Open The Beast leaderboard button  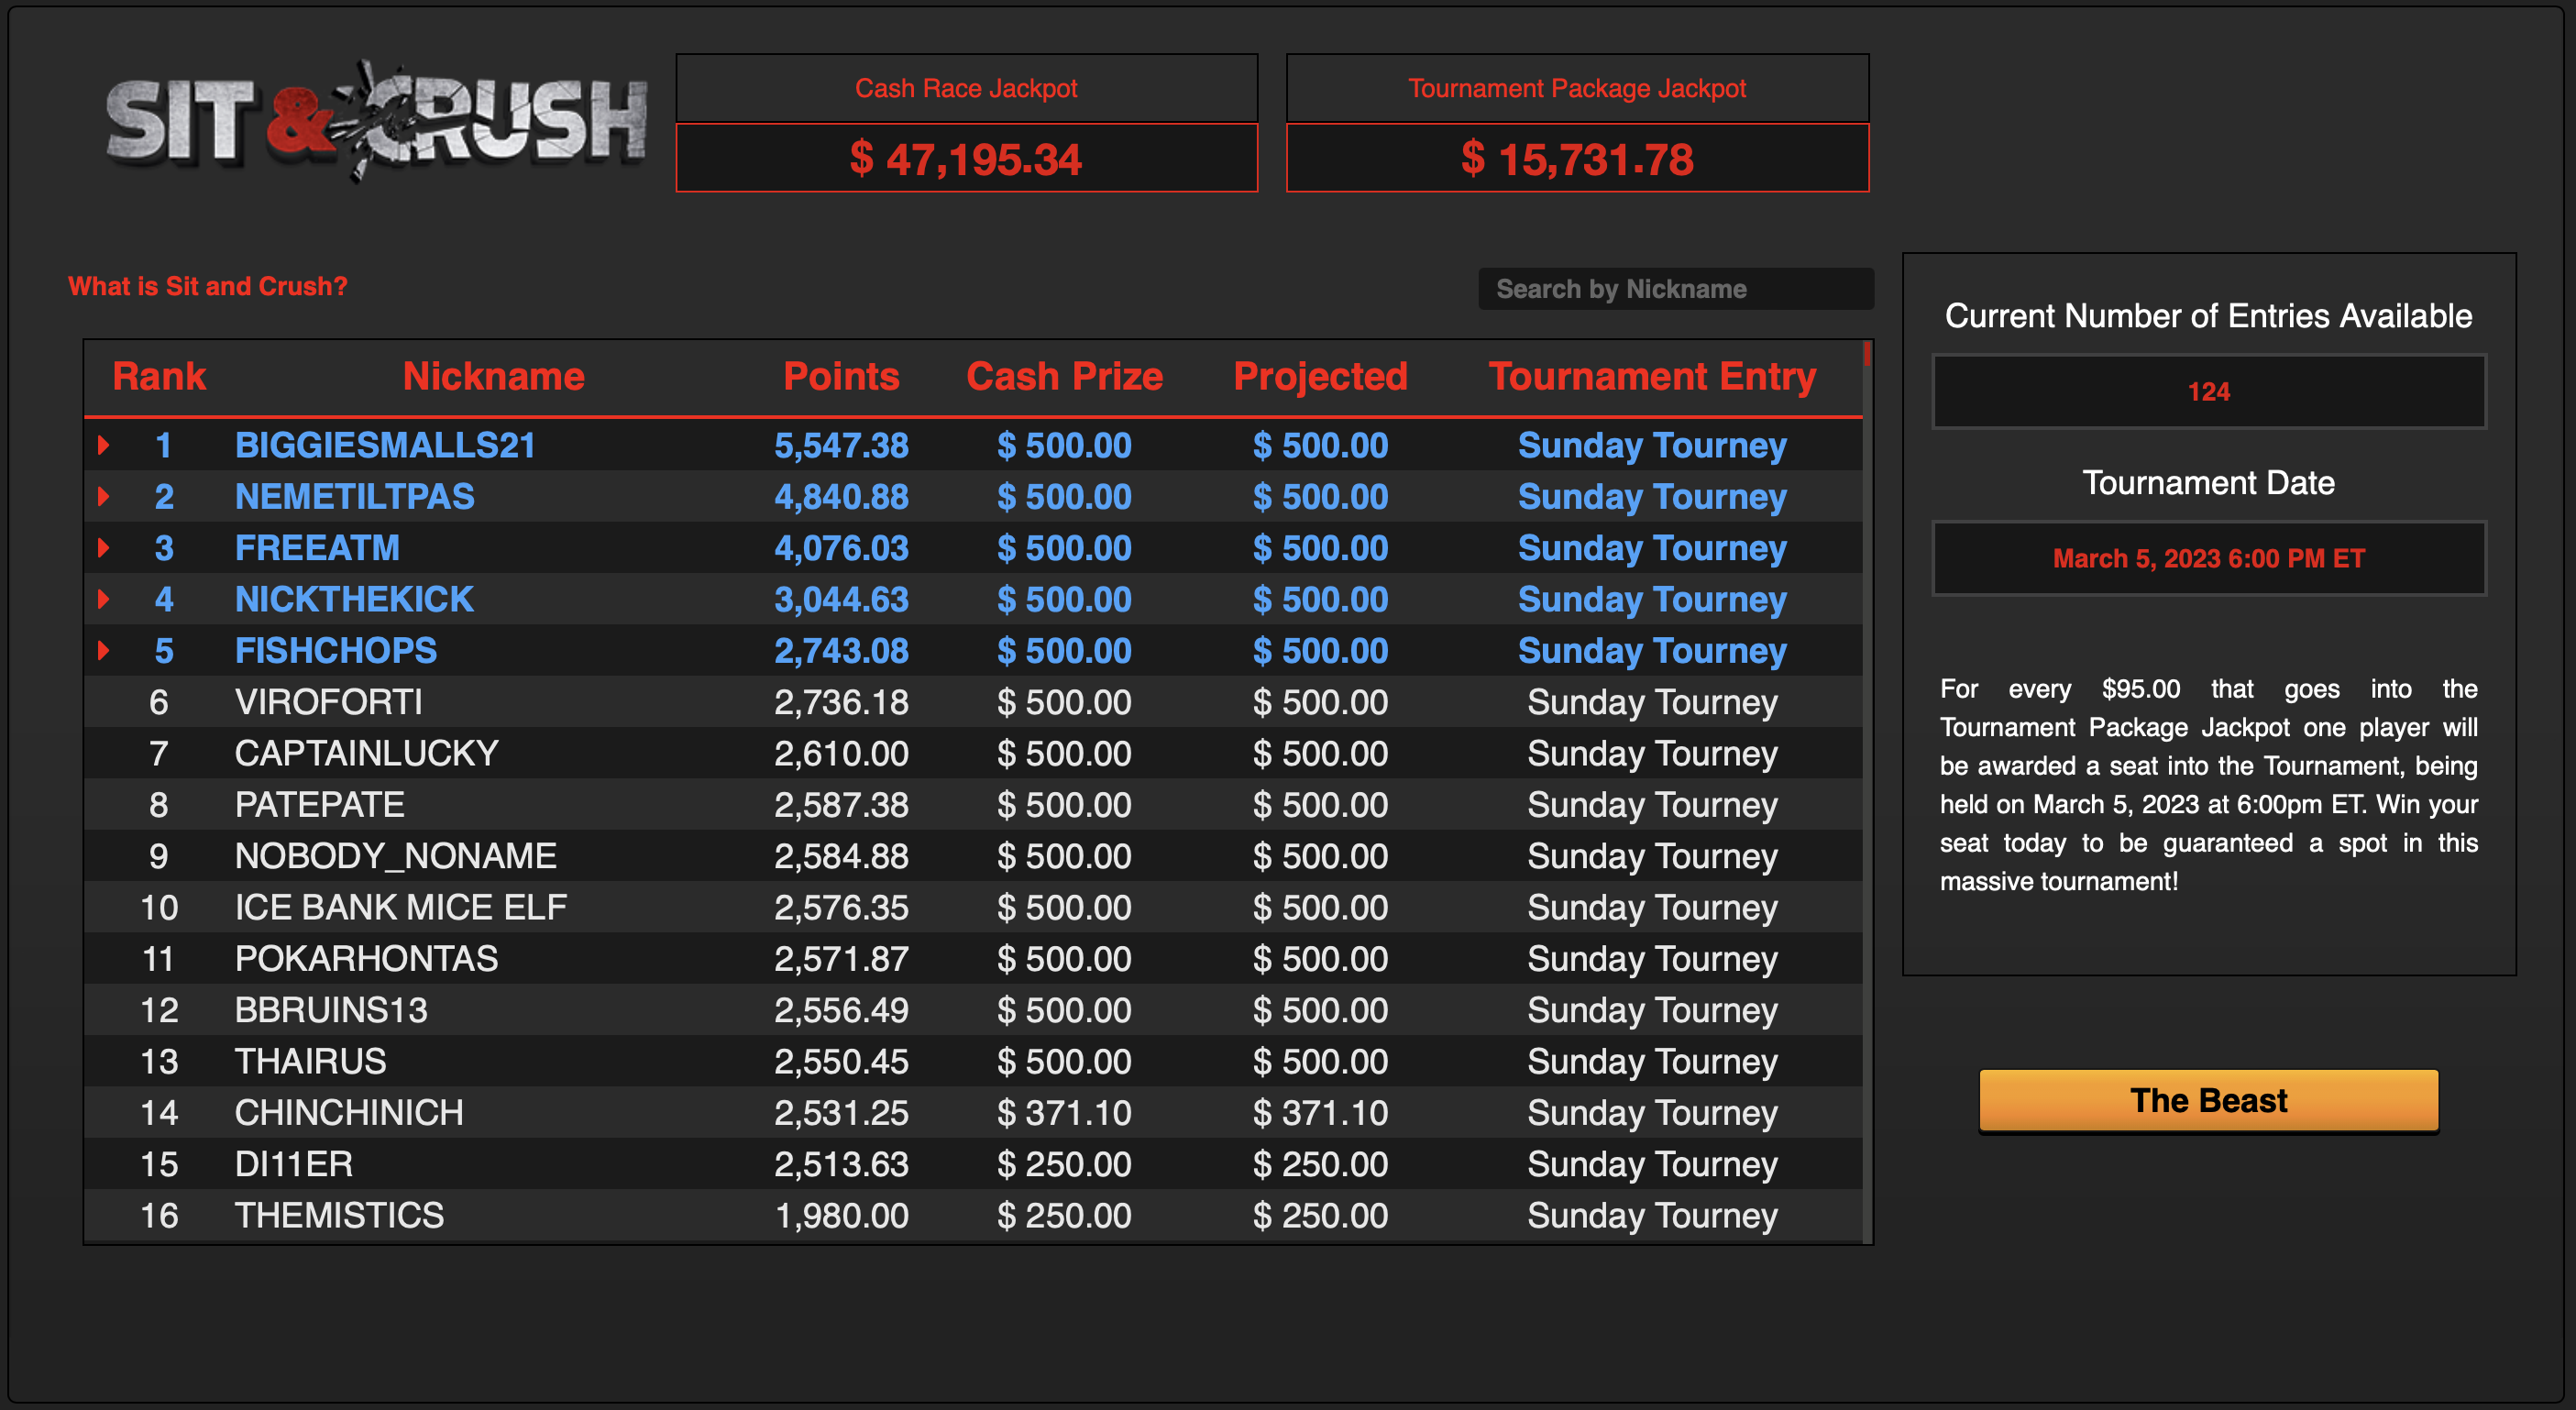[x=2208, y=1100]
